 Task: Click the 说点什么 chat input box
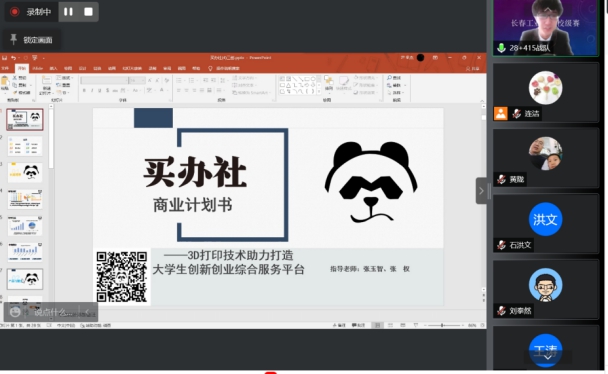[53, 312]
